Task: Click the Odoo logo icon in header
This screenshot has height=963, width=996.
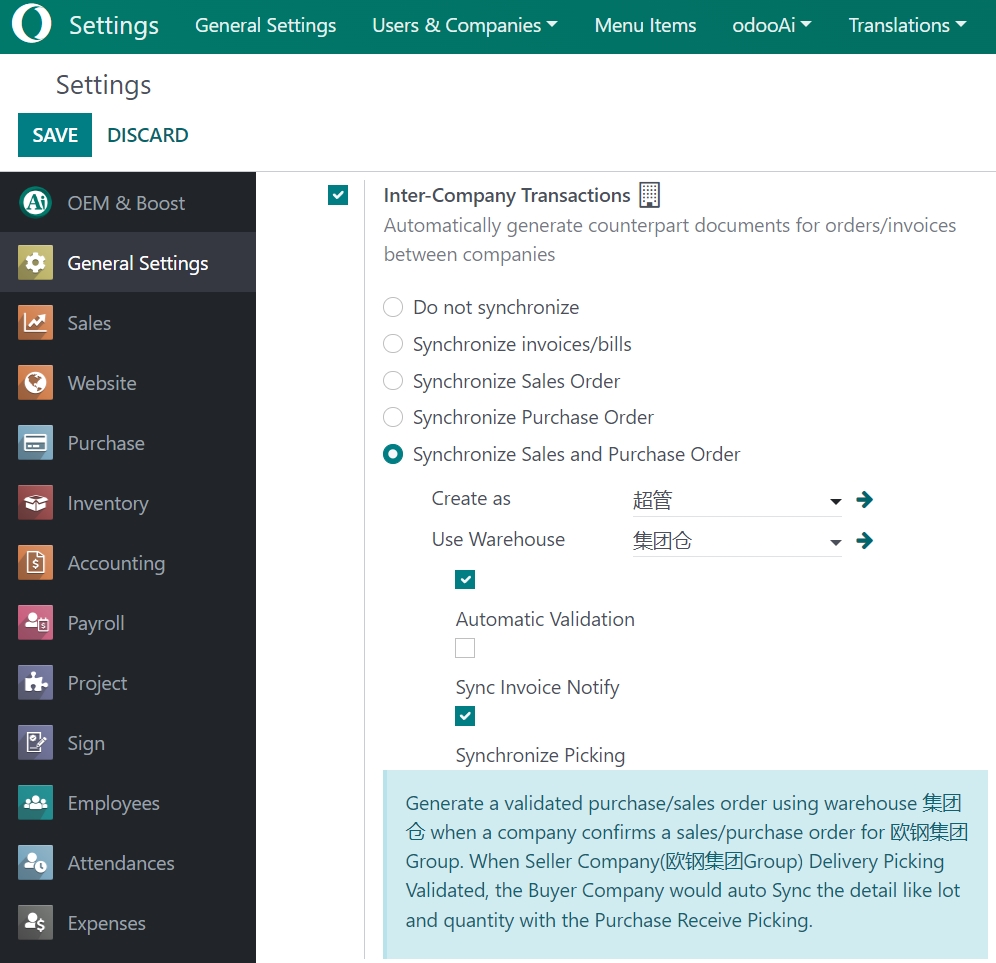Action: pos(34,26)
